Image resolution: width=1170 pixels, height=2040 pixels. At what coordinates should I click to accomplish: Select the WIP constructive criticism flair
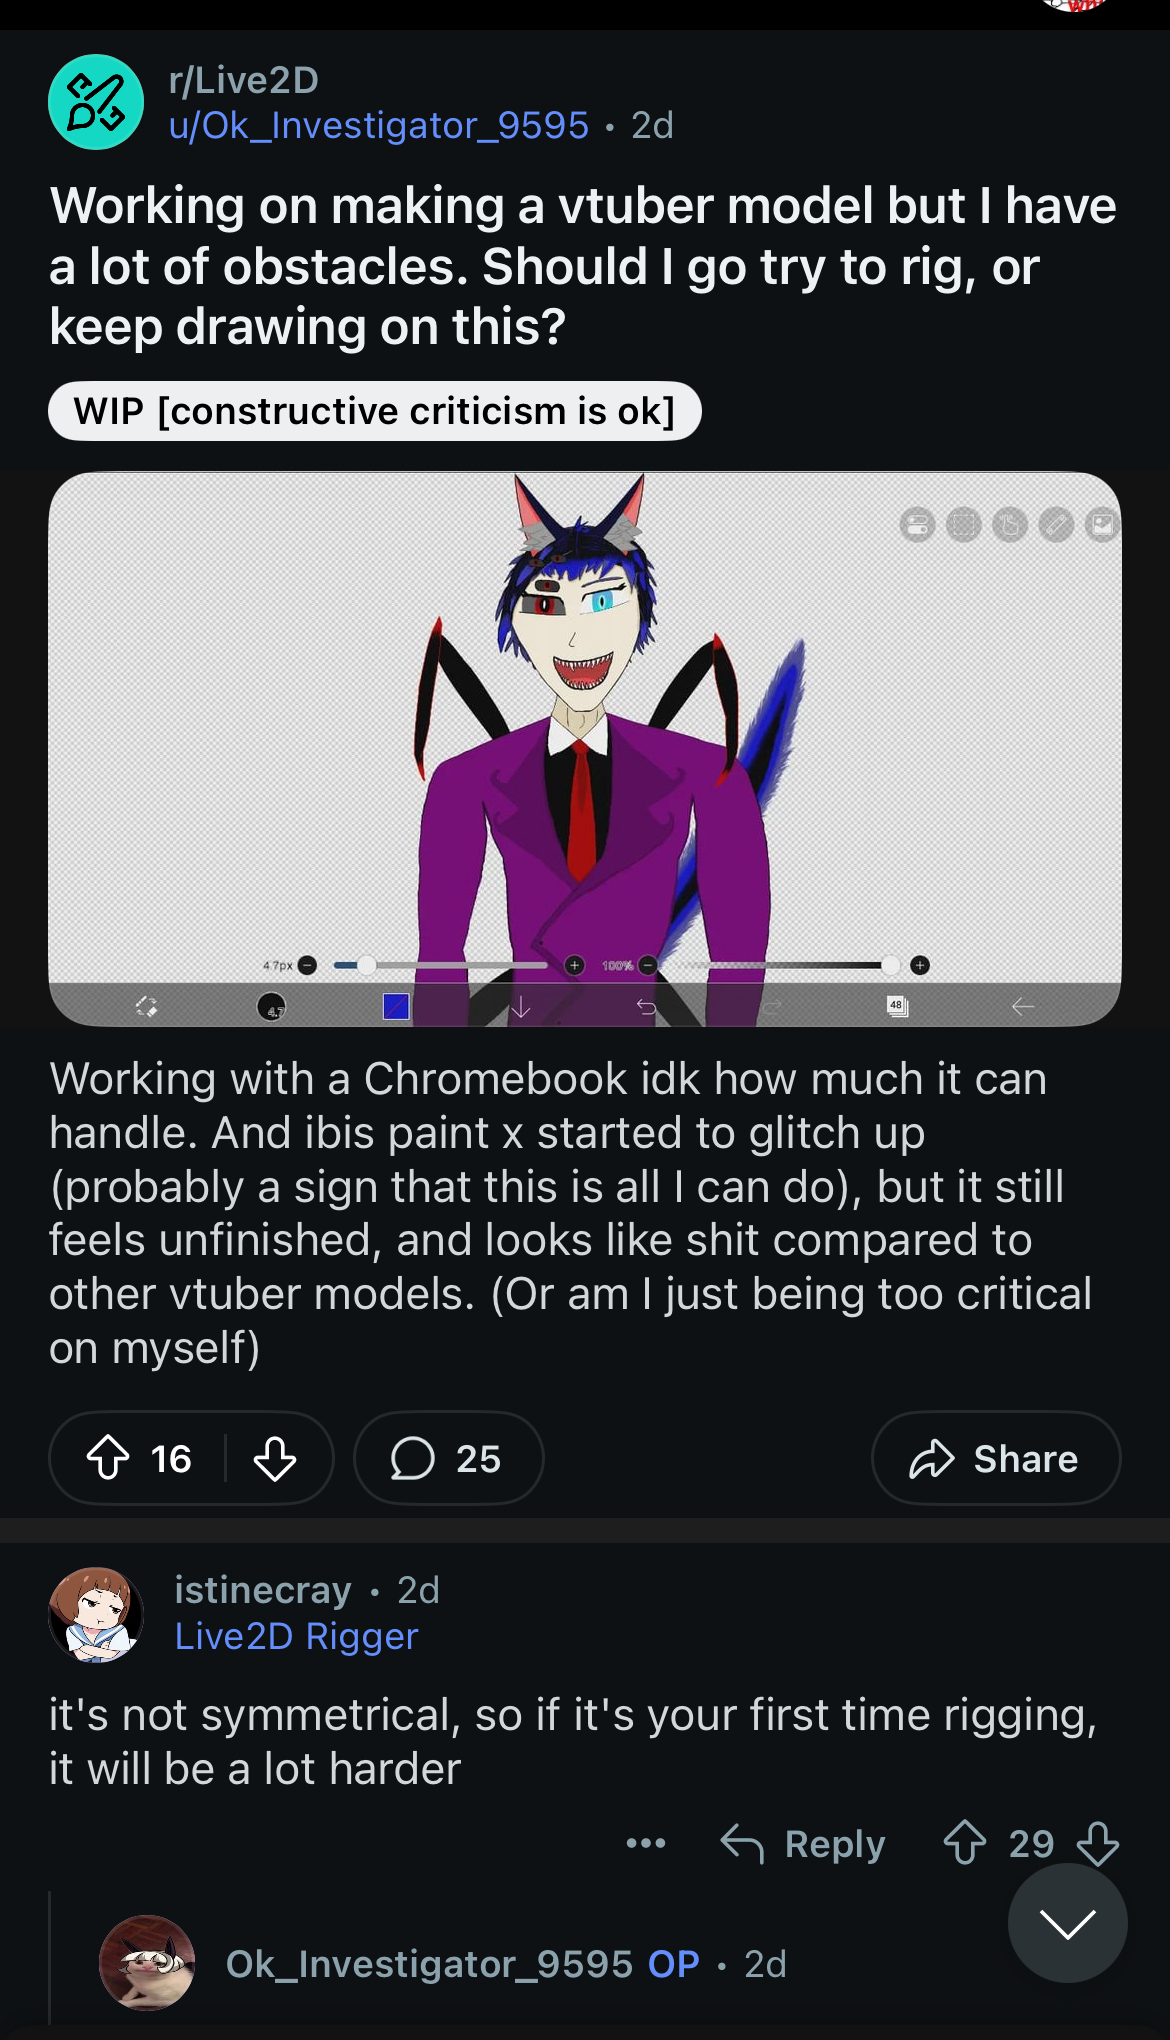click(x=374, y=411)
